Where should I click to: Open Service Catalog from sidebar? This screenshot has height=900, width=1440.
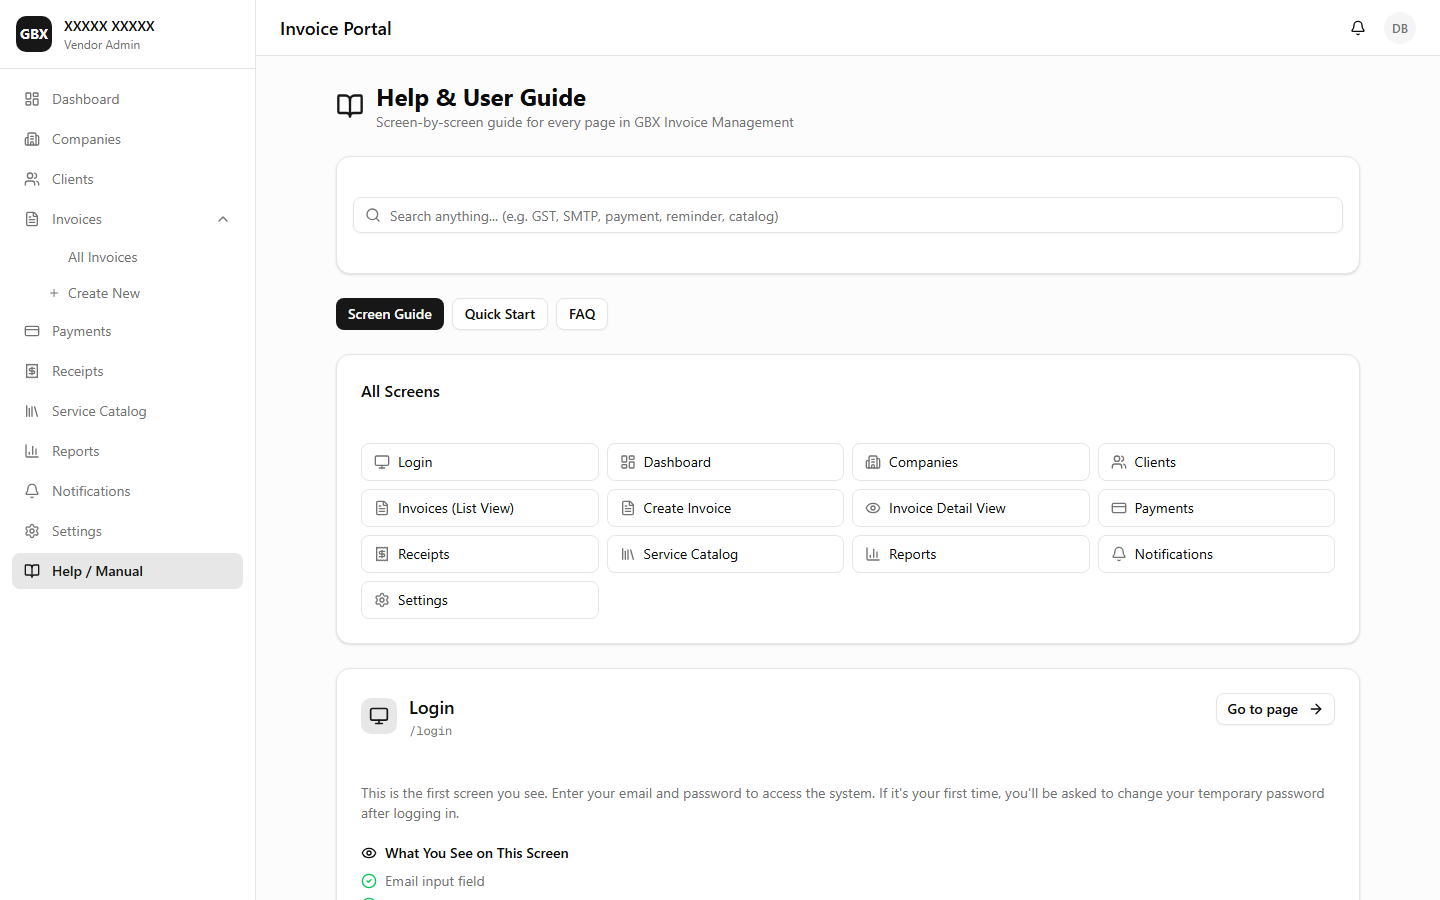(128, 411)
